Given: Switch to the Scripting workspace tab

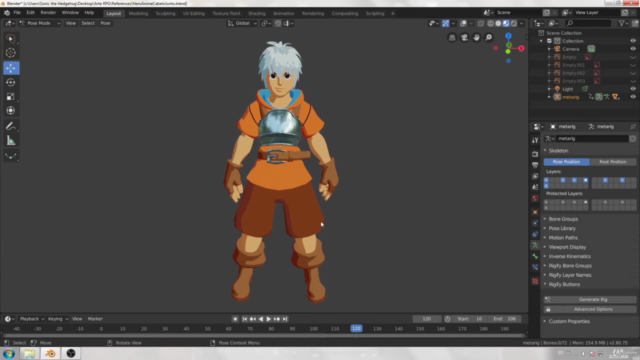Looking at the screenshot, I should point(375,13).
